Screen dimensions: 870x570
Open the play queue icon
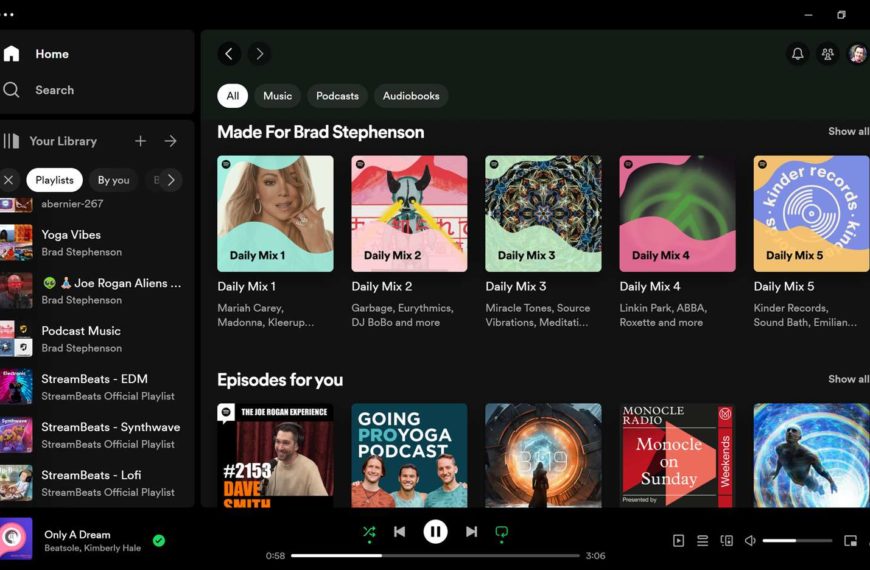(702, 540)
